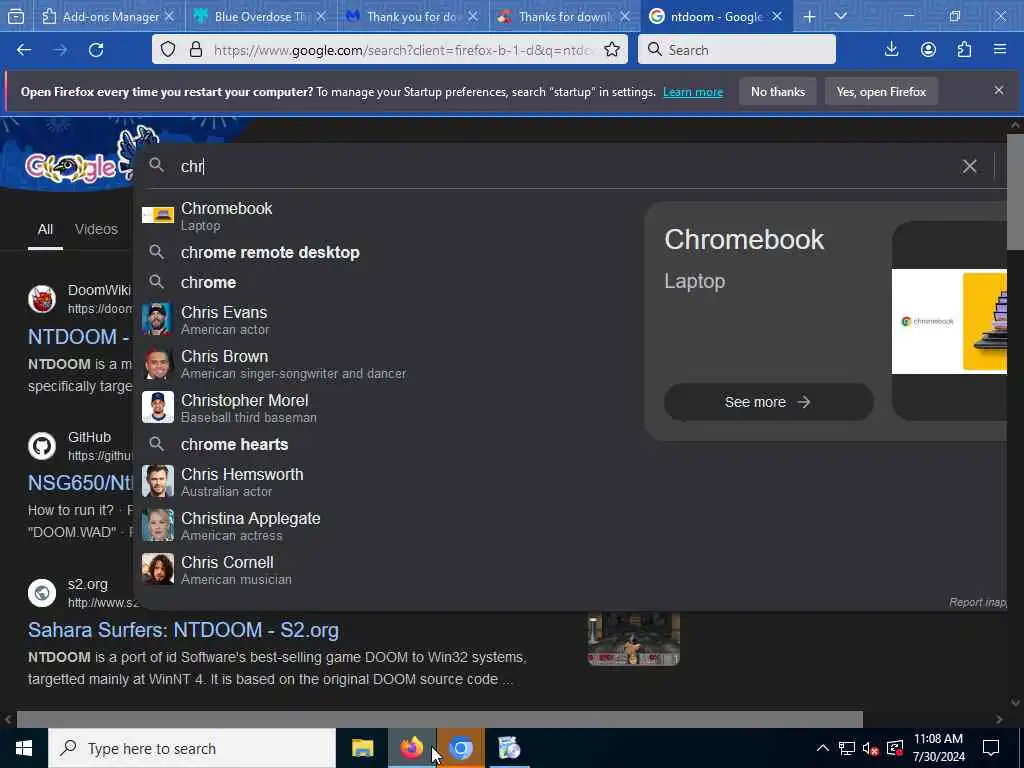Open Sahara Surfers: NTDOOM result link
The width and height of the screenshot is (1024, 768).
coord(184,630)
